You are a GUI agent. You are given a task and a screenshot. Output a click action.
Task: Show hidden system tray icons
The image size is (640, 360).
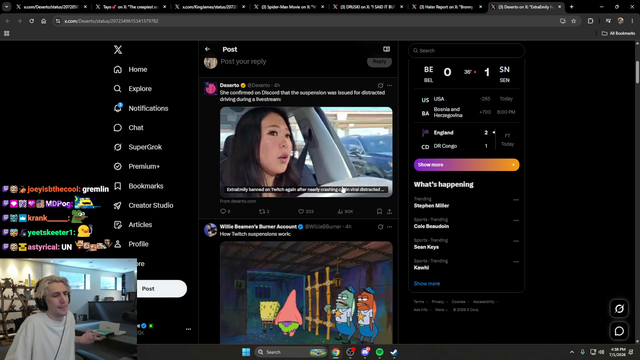[572, 352]
